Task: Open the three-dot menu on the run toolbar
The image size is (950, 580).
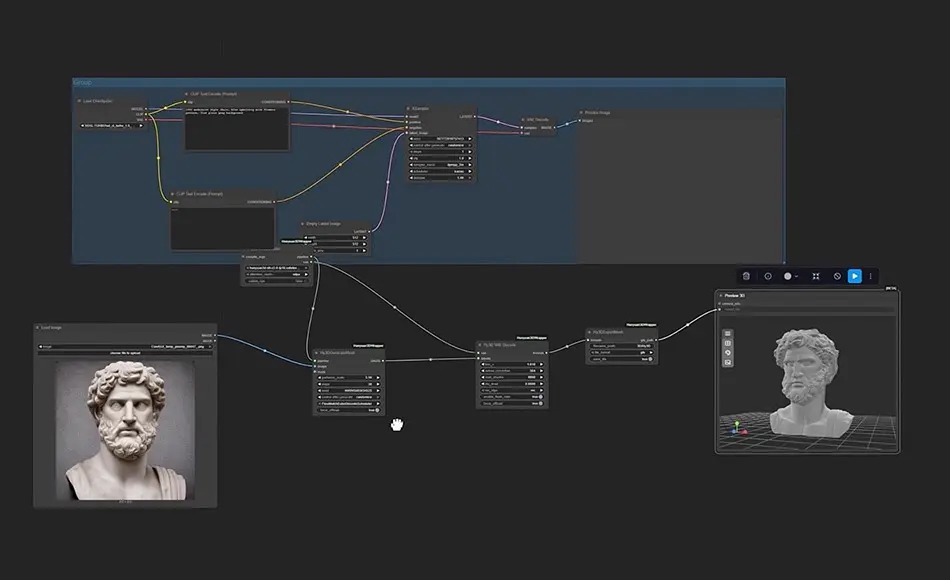Action: 870,276
